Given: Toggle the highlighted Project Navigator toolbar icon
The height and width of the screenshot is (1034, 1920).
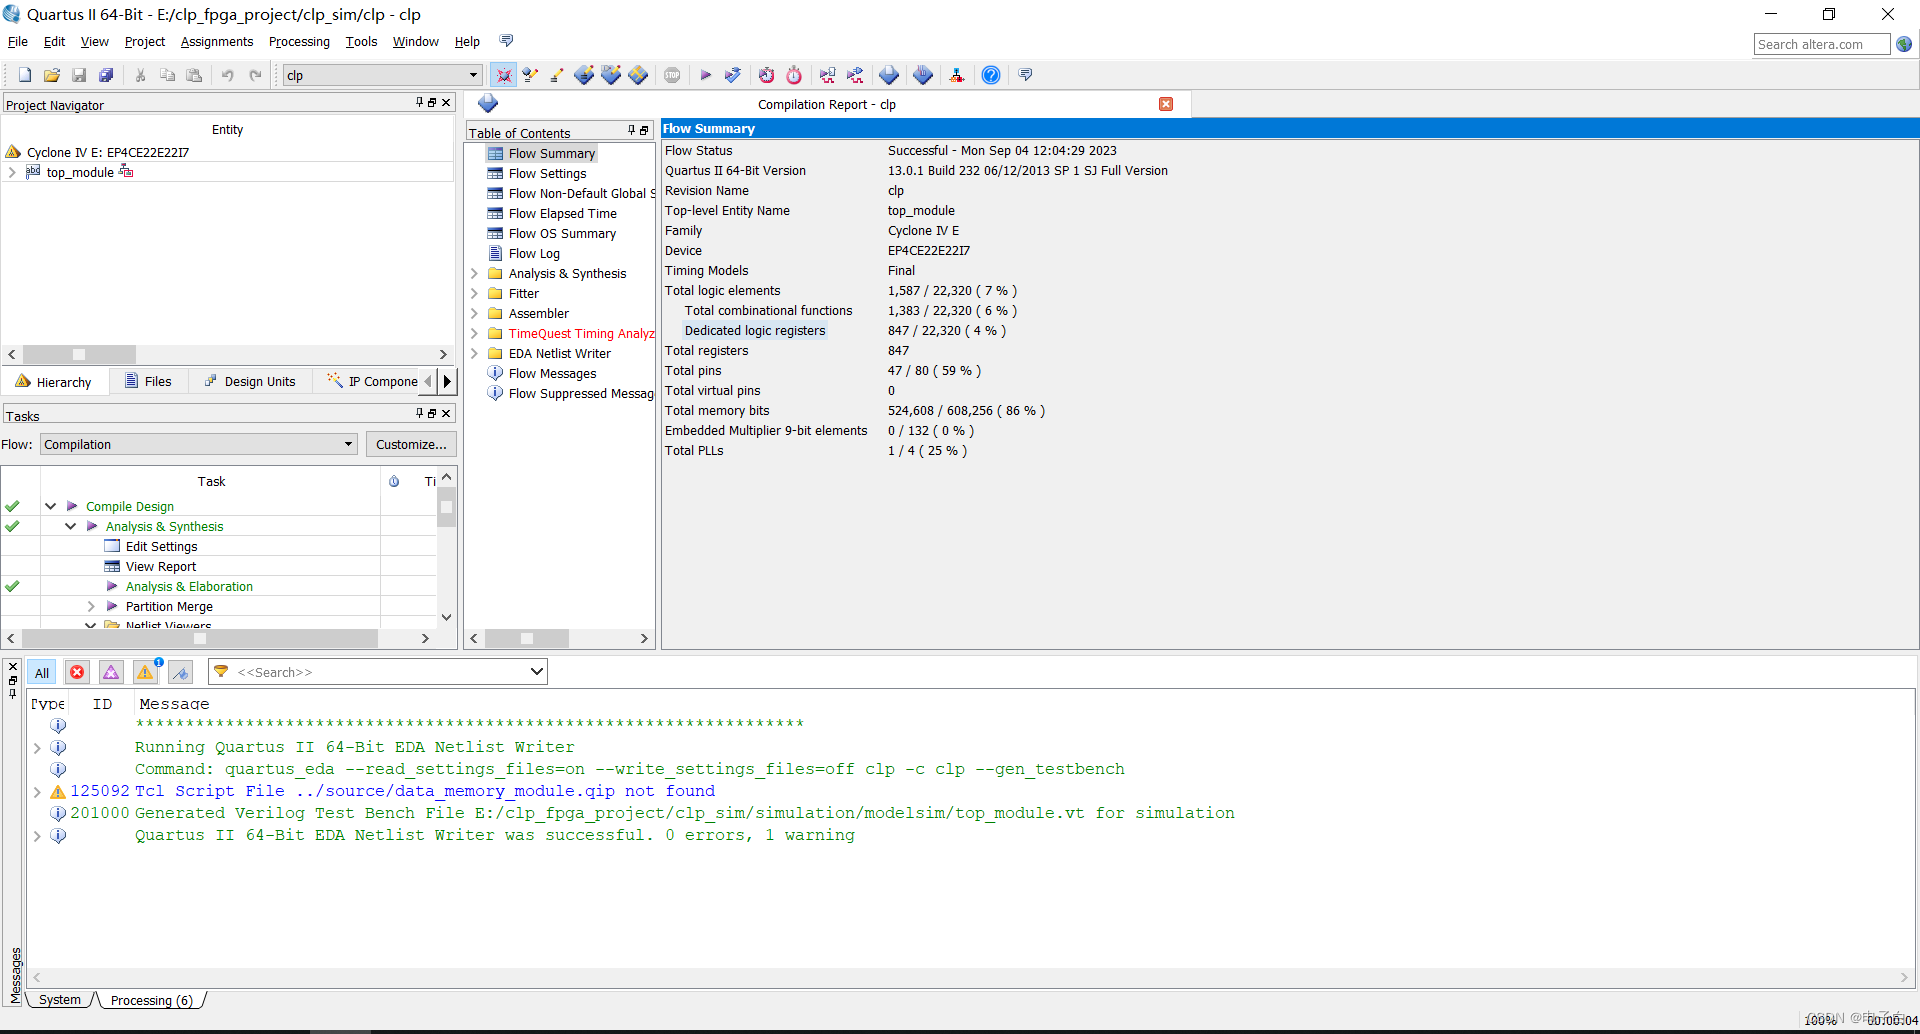Looking at the screenshot, I should (x=504, y=75).
